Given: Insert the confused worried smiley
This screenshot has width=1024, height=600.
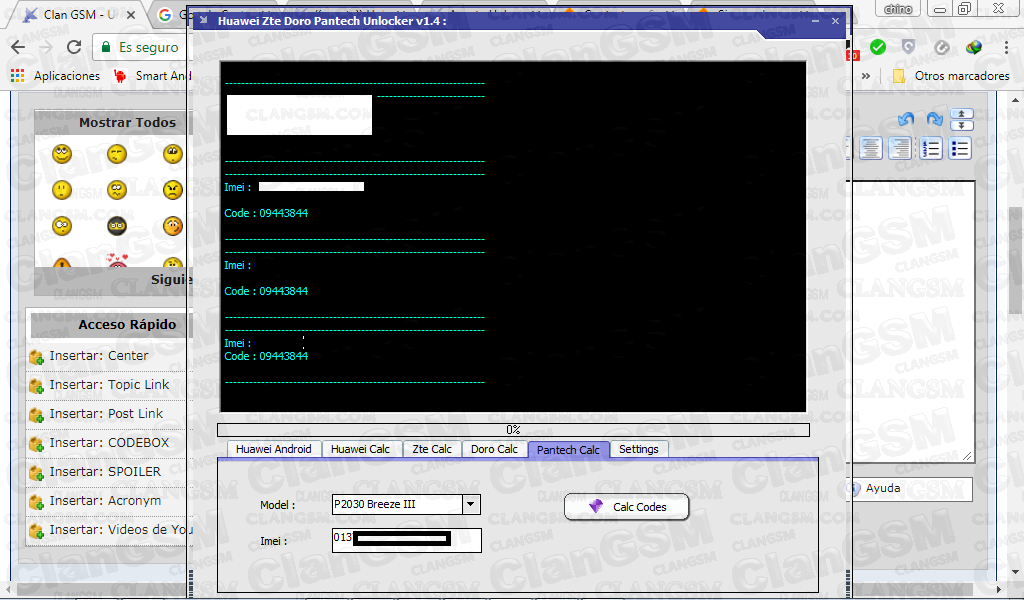Looking at the screenshot, I should (117, 190).
